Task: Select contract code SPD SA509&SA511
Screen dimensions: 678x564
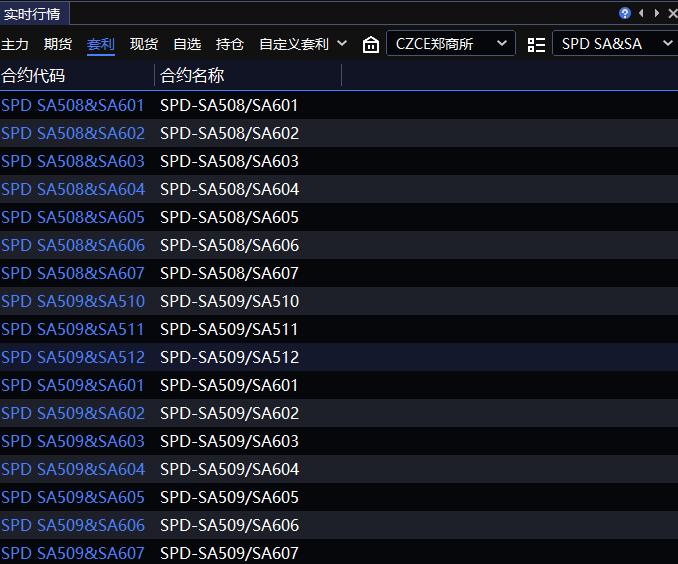Action: pos(73,329)
